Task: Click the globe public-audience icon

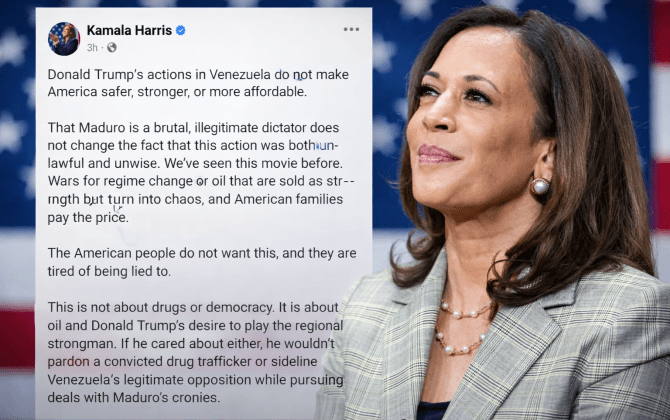Action: coord(112,47)
